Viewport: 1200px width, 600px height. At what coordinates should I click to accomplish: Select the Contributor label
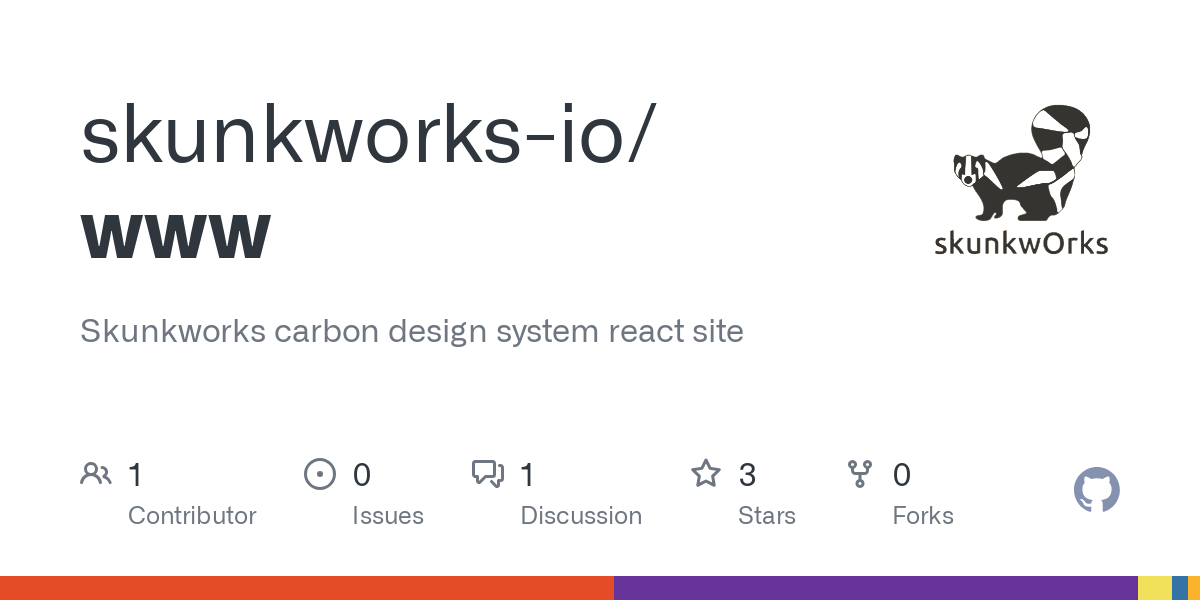click(x=192, y=516)
